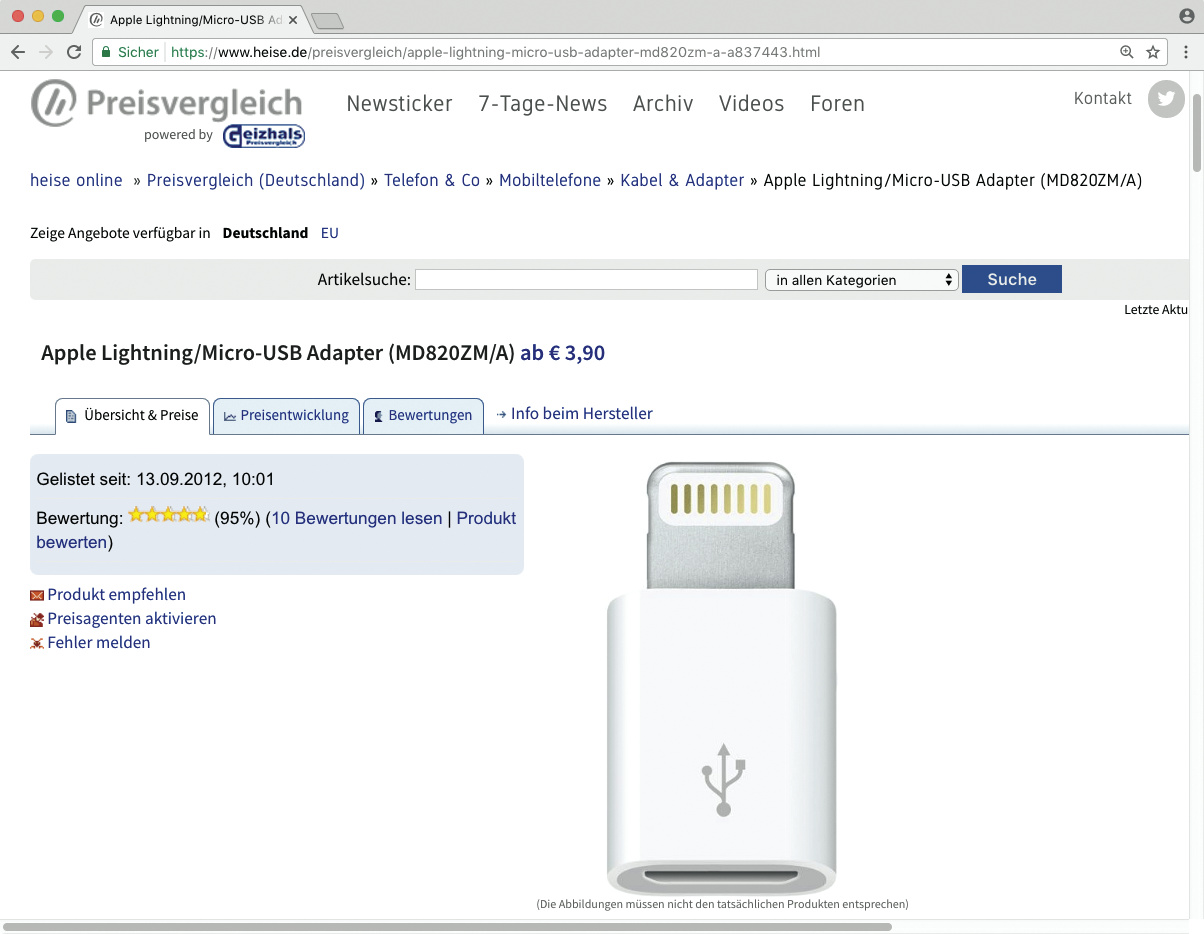Follow the 'heise online' breadcrumb link
Viewport: 1204px width, 934px height.
[76, 181]
